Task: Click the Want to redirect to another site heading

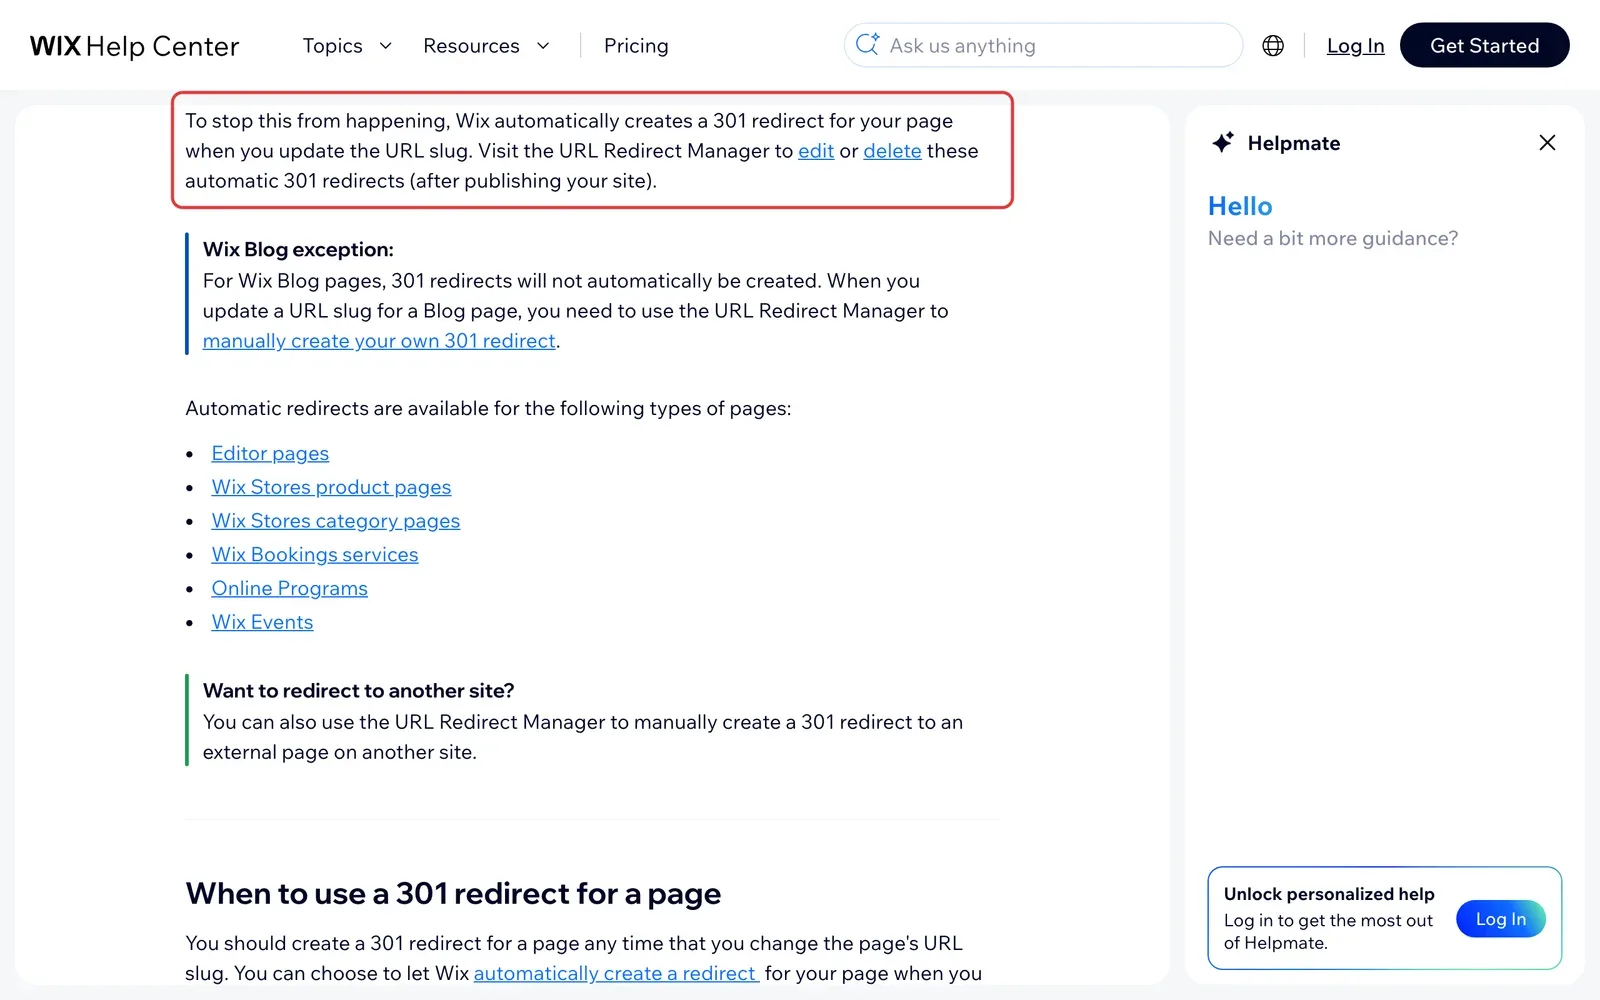Action: coord(358,691)
